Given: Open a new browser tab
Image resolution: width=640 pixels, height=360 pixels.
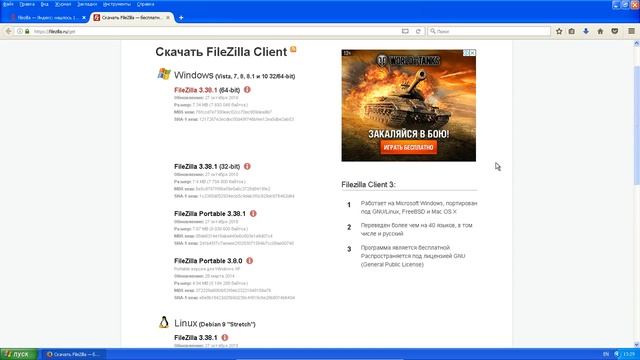Looking at the screenshot, I should [x=181, y=18].
